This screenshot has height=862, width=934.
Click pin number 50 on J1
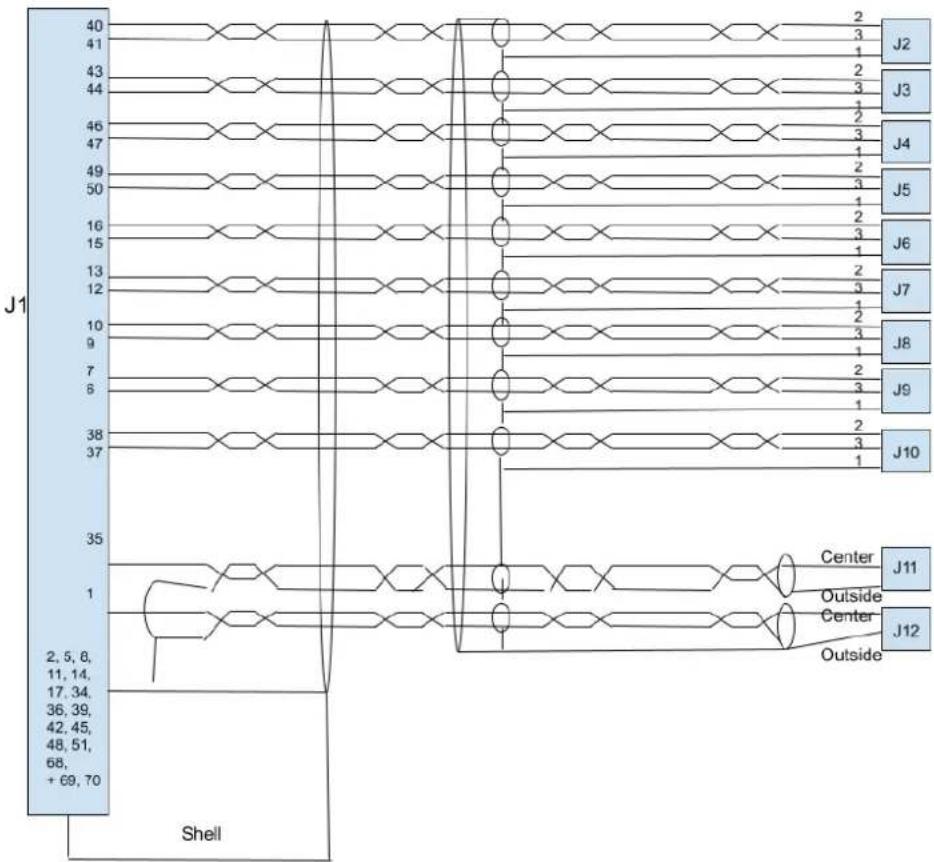coord(95,189)
